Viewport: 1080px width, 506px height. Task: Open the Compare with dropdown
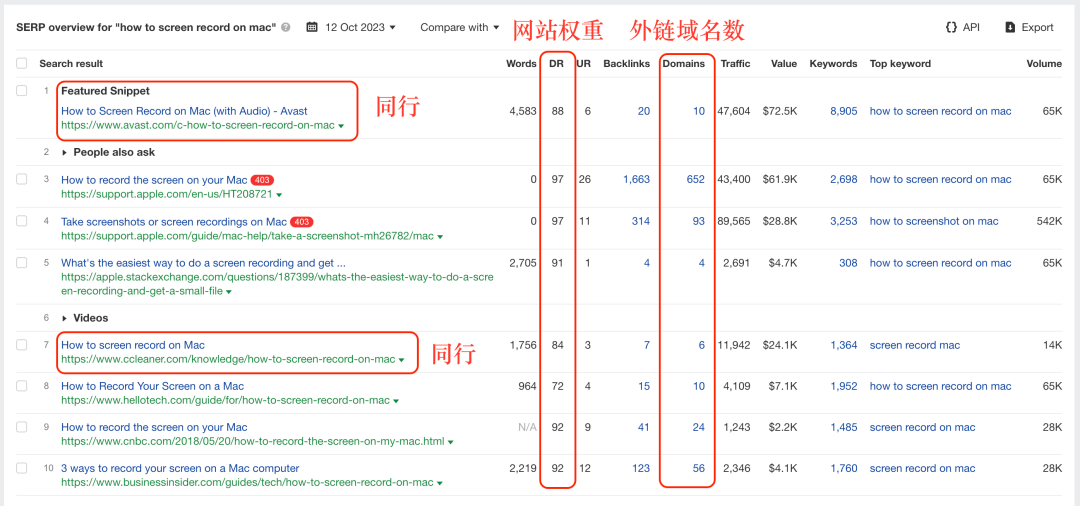pos(459,27)
